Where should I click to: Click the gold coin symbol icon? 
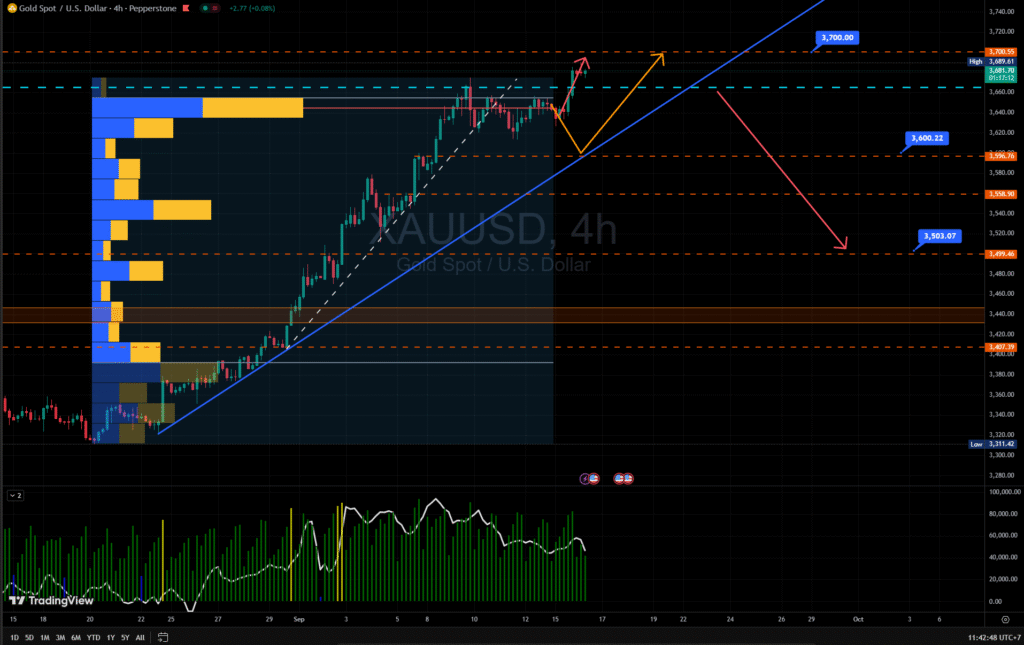(9, 7)
